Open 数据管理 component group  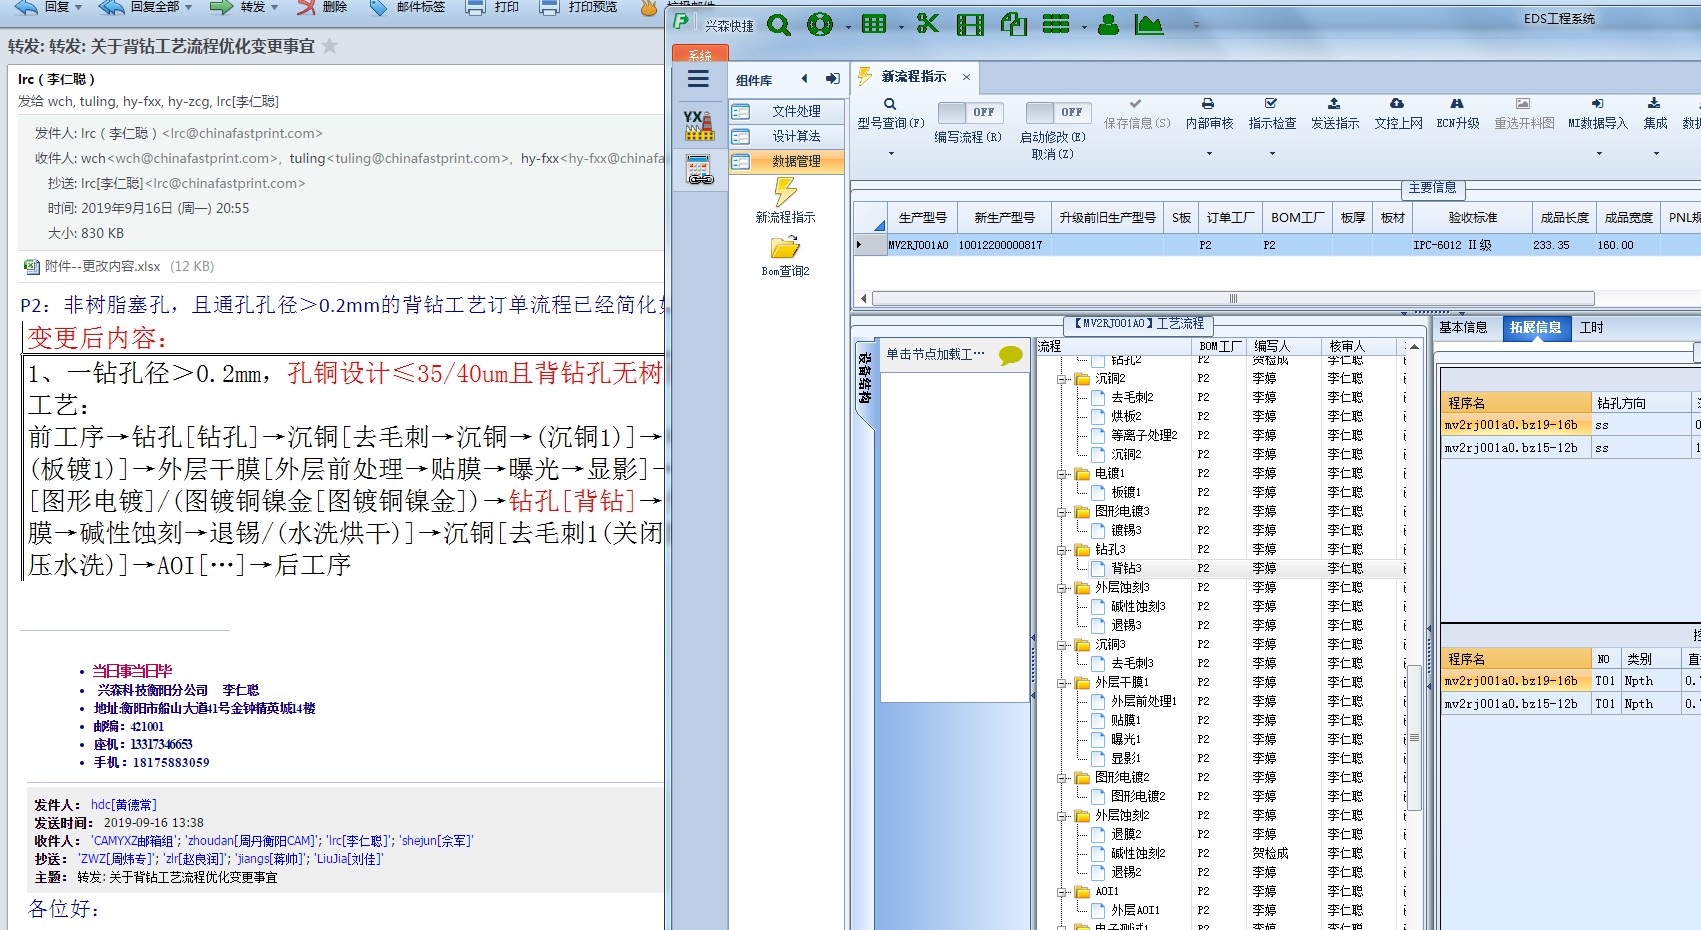pyautogui.click(x=787, y=161)
